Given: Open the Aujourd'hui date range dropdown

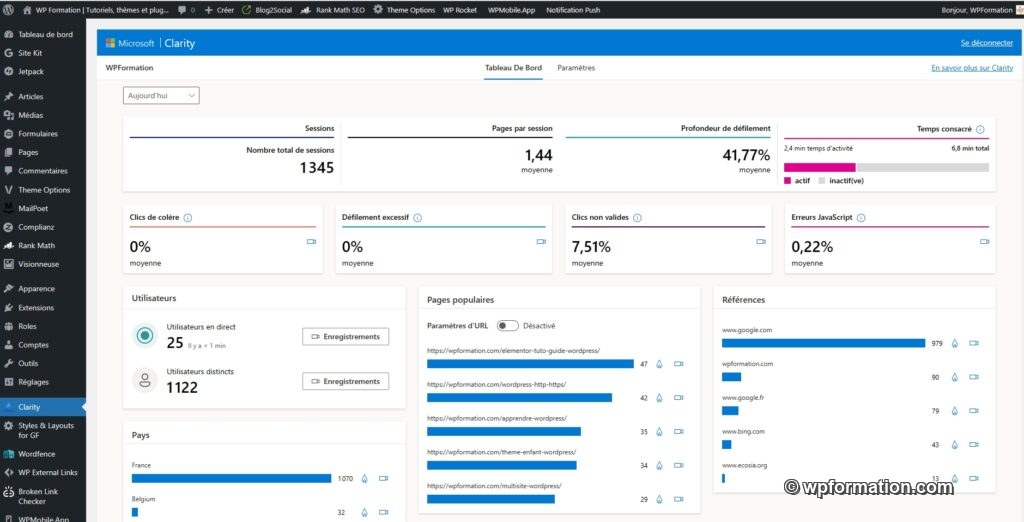Looking at the screenshot, I should (161, 95).
